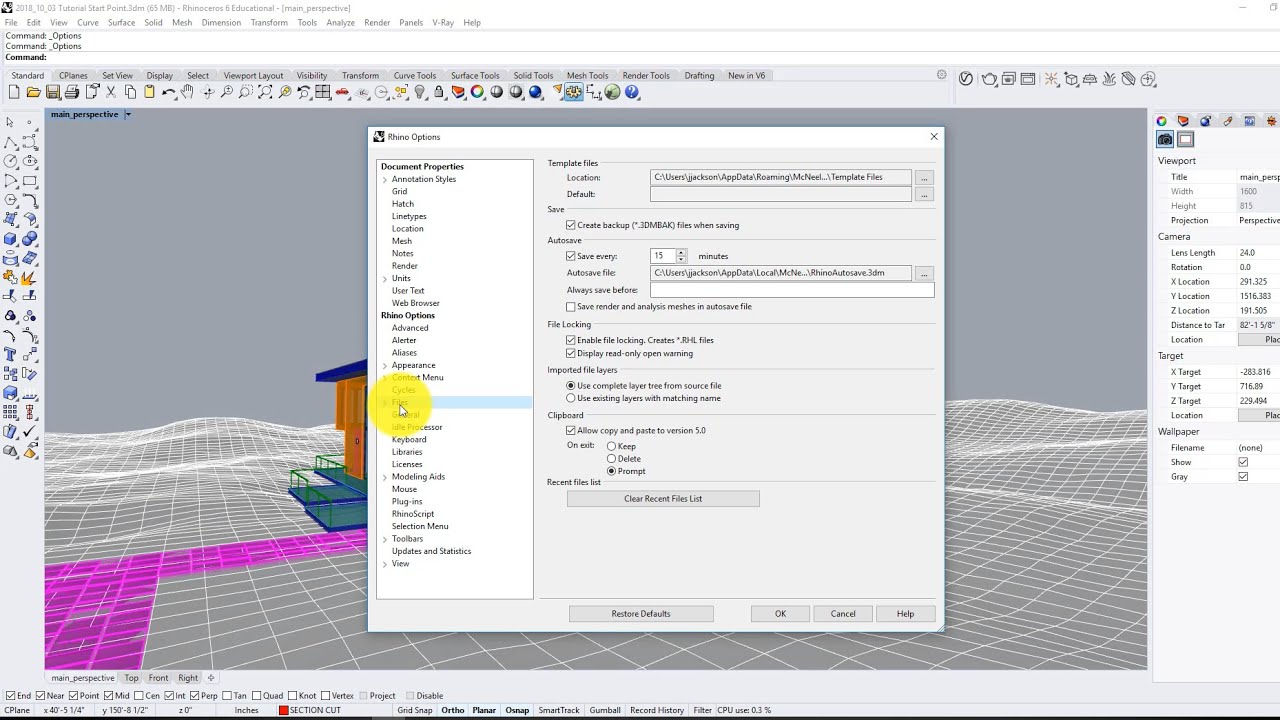Click the light bulb Hide objects icon
This screenshot has height=720, width=1280.
click(420, 92)
